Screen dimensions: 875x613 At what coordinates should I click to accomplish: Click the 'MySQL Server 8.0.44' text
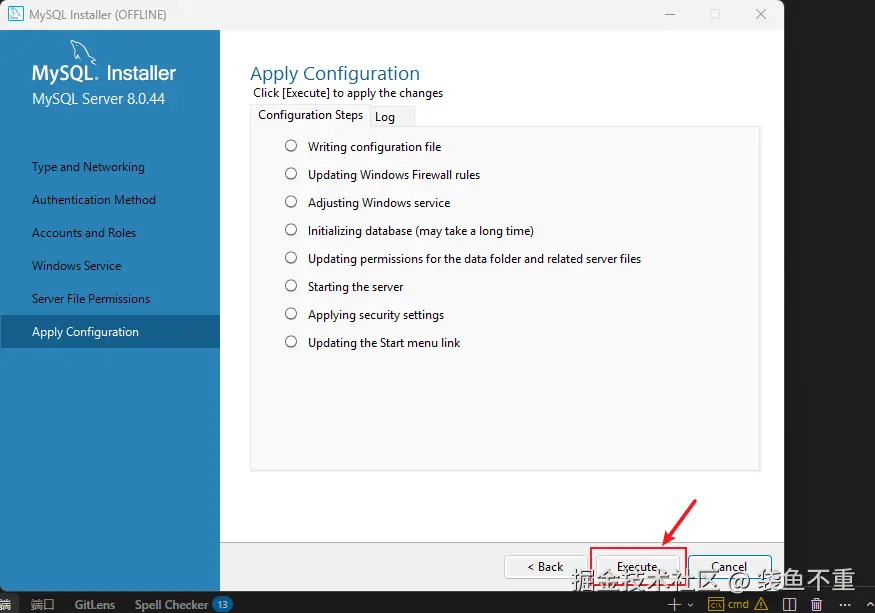99,99
